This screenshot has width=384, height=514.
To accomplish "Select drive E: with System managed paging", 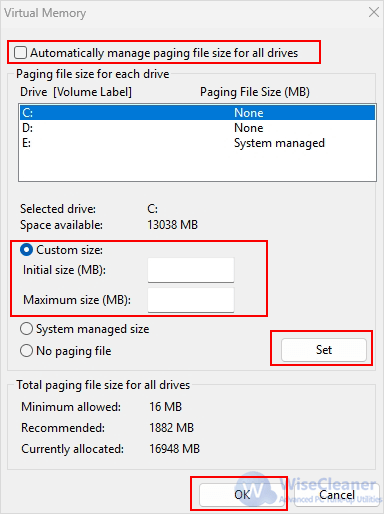I will point(197,143).
